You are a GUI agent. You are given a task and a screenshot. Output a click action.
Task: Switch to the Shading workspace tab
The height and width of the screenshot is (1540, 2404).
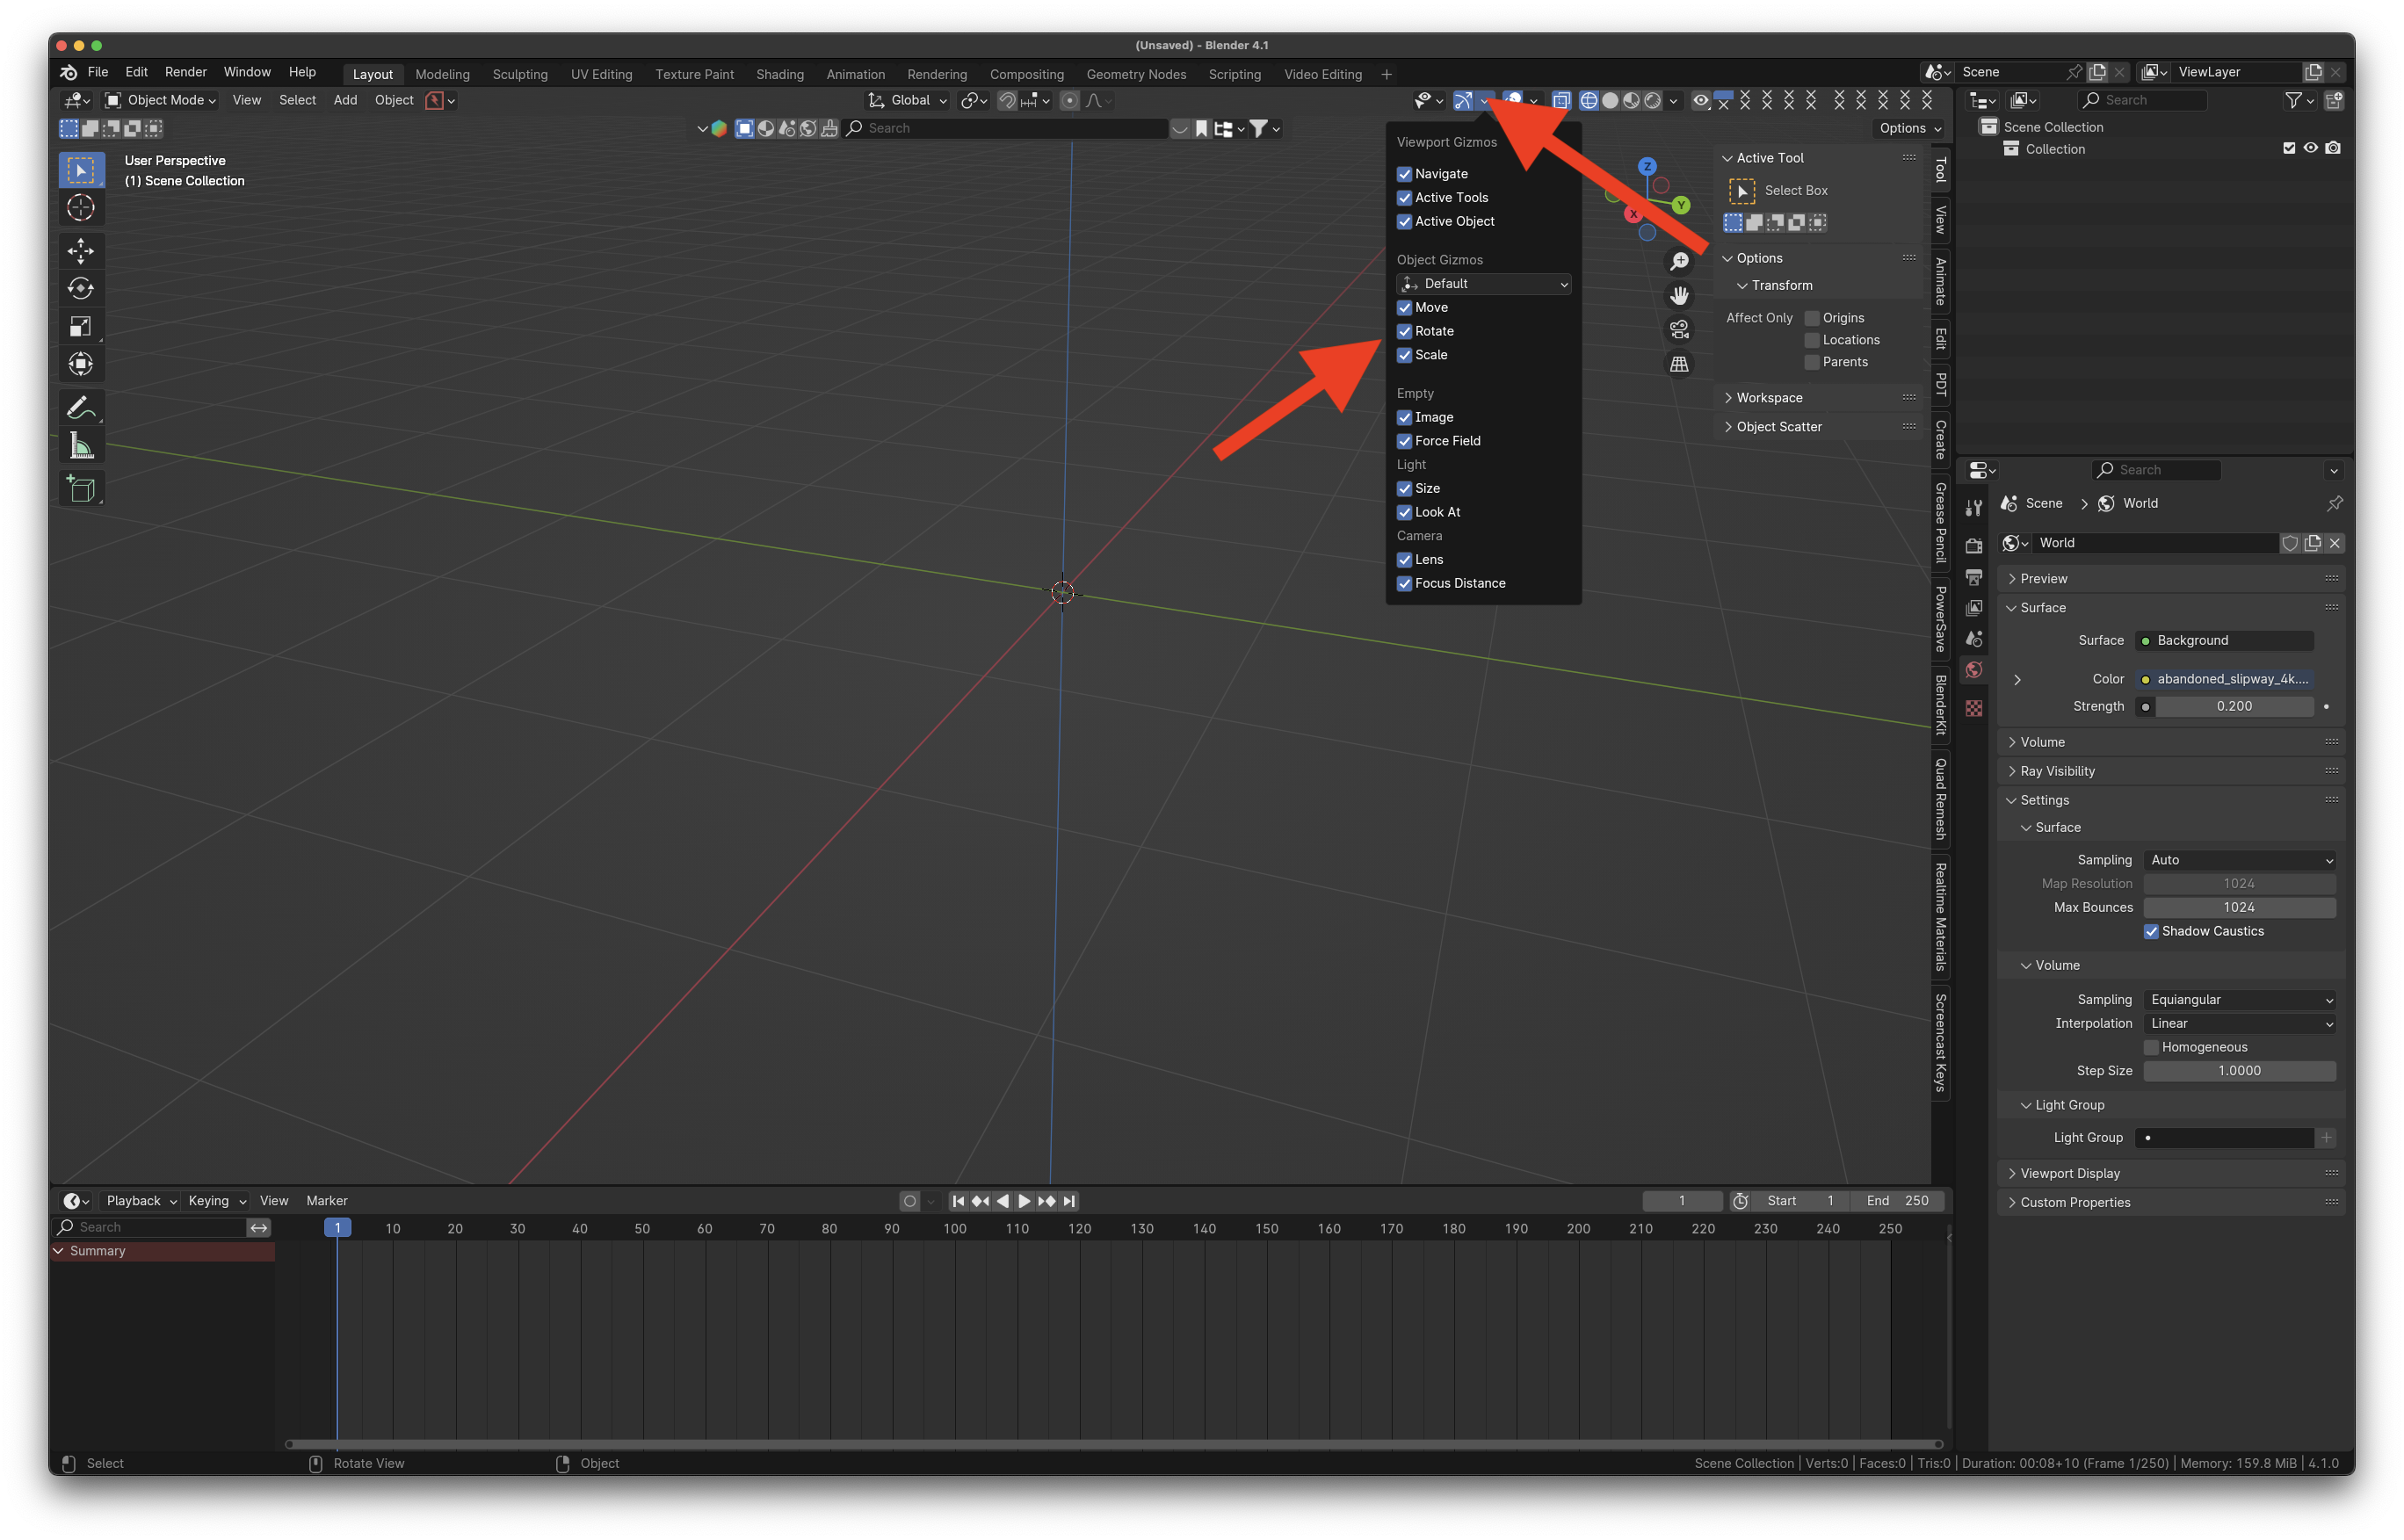[x=779, y=74]
